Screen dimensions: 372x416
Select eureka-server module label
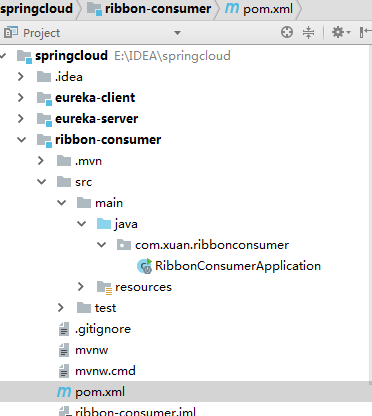click(96, 119)
